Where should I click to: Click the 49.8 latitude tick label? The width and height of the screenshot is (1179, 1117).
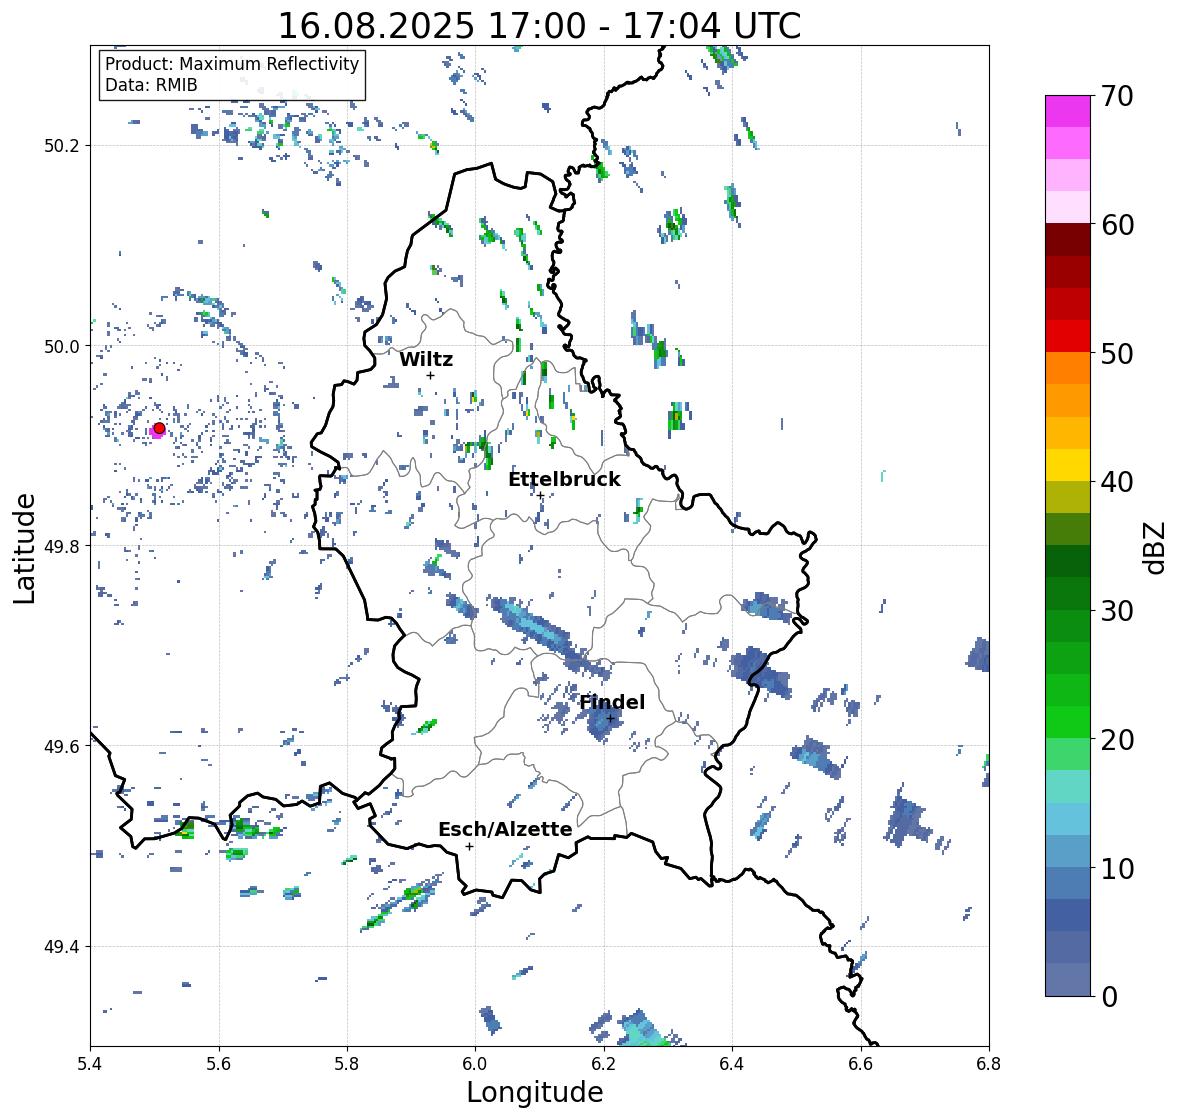63,546
